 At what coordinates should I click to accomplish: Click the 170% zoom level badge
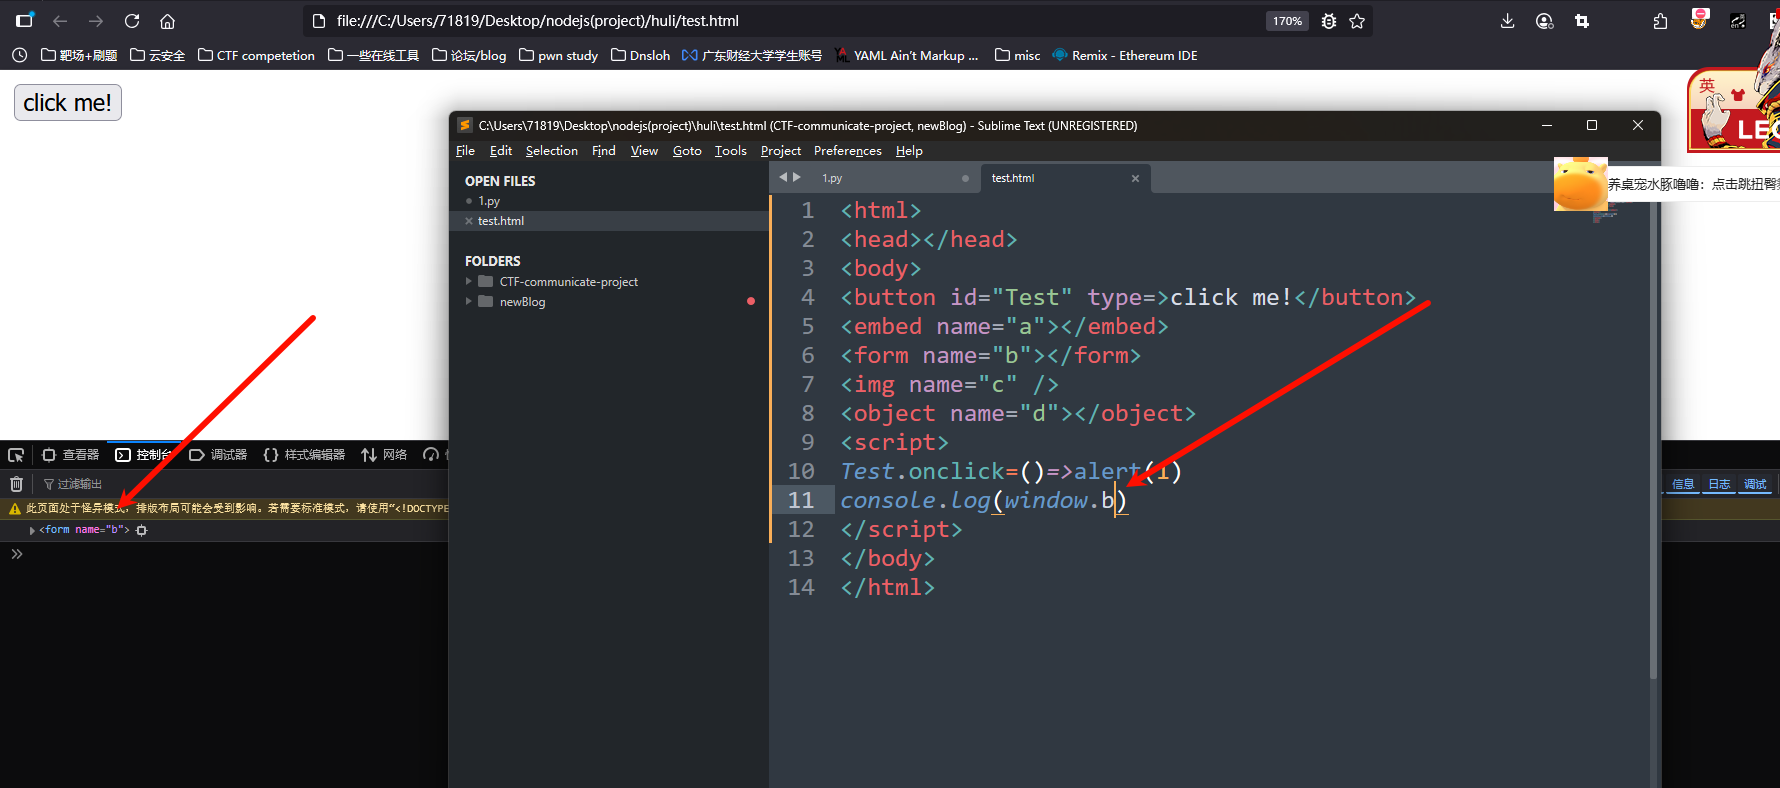[x=1287, y=21]
